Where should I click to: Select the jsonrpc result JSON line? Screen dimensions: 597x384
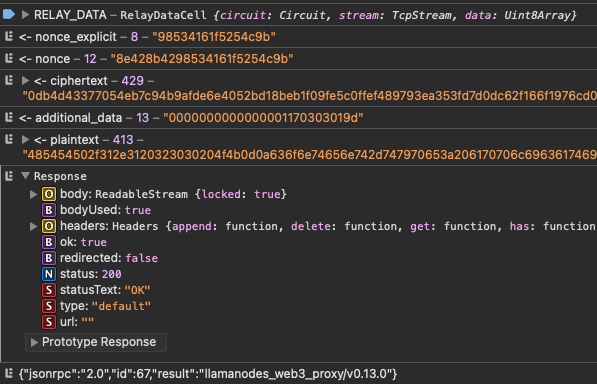point(208,374)
